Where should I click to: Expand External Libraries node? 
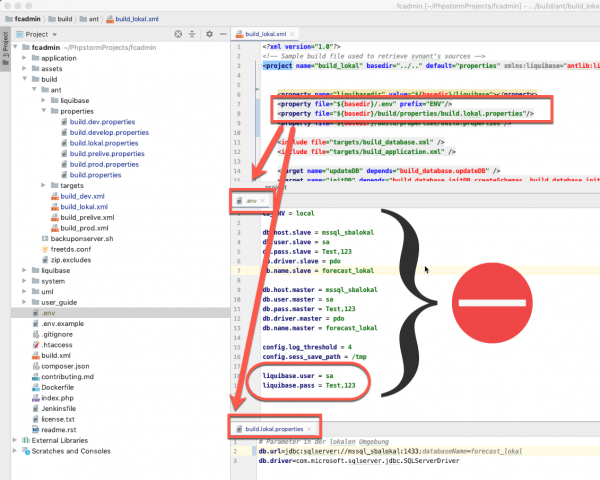pos(14,438)
